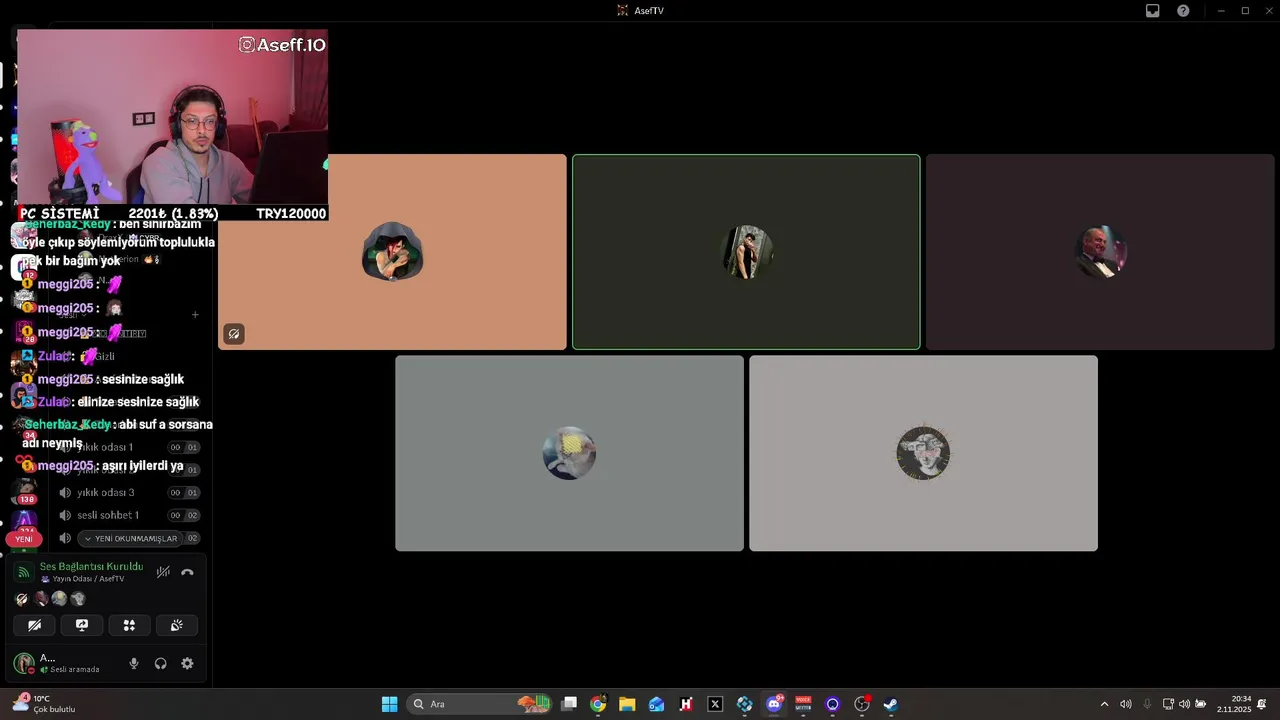Image resolution: width=1280 pixels, height=720 pixels.
Task: Launch Google Chrome from taskbar
Action: click(598, 704)
